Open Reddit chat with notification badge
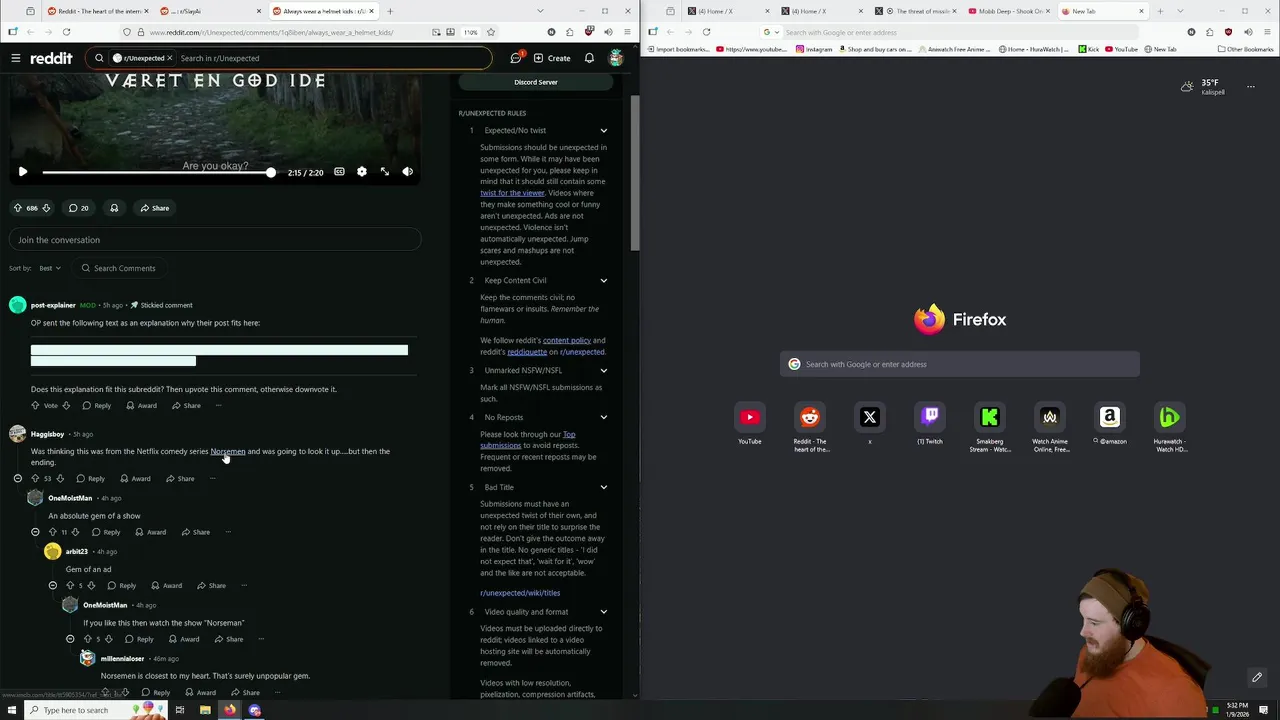Screen dimensions: 1280x720 click(x=516, y=58)
